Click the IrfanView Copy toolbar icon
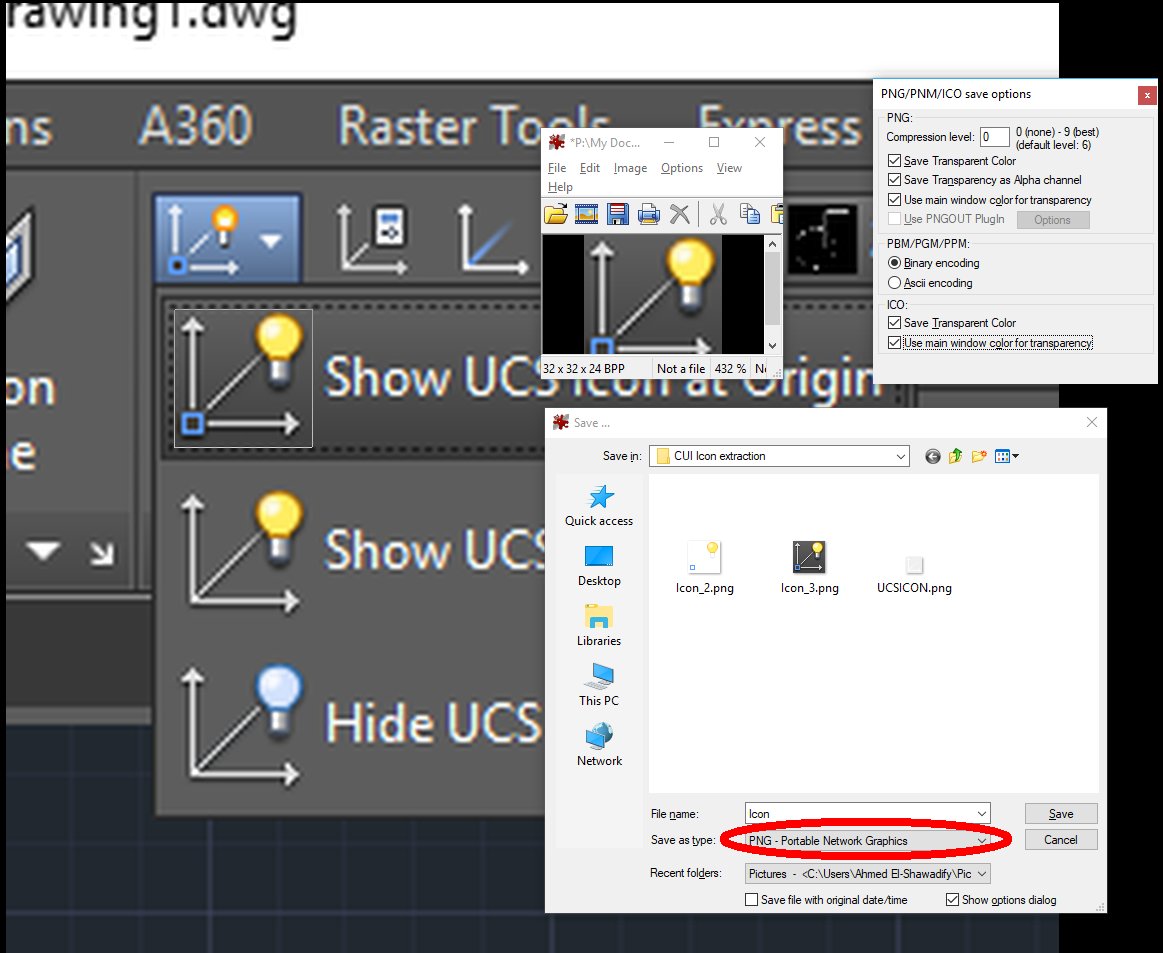The image size is (1163, 953). click(x=749, y=213)
